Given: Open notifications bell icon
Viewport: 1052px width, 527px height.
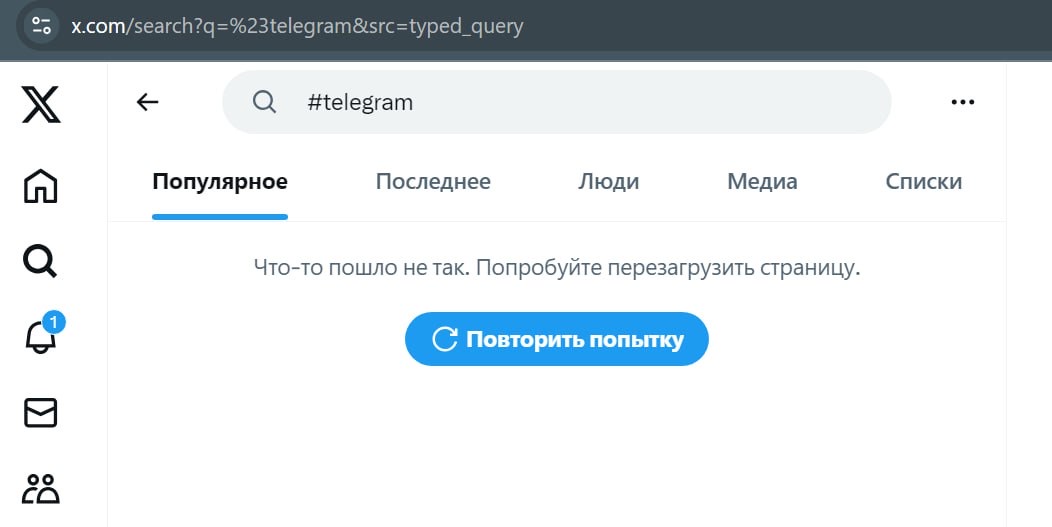Looking at the screenshot, I should point(41,336).
